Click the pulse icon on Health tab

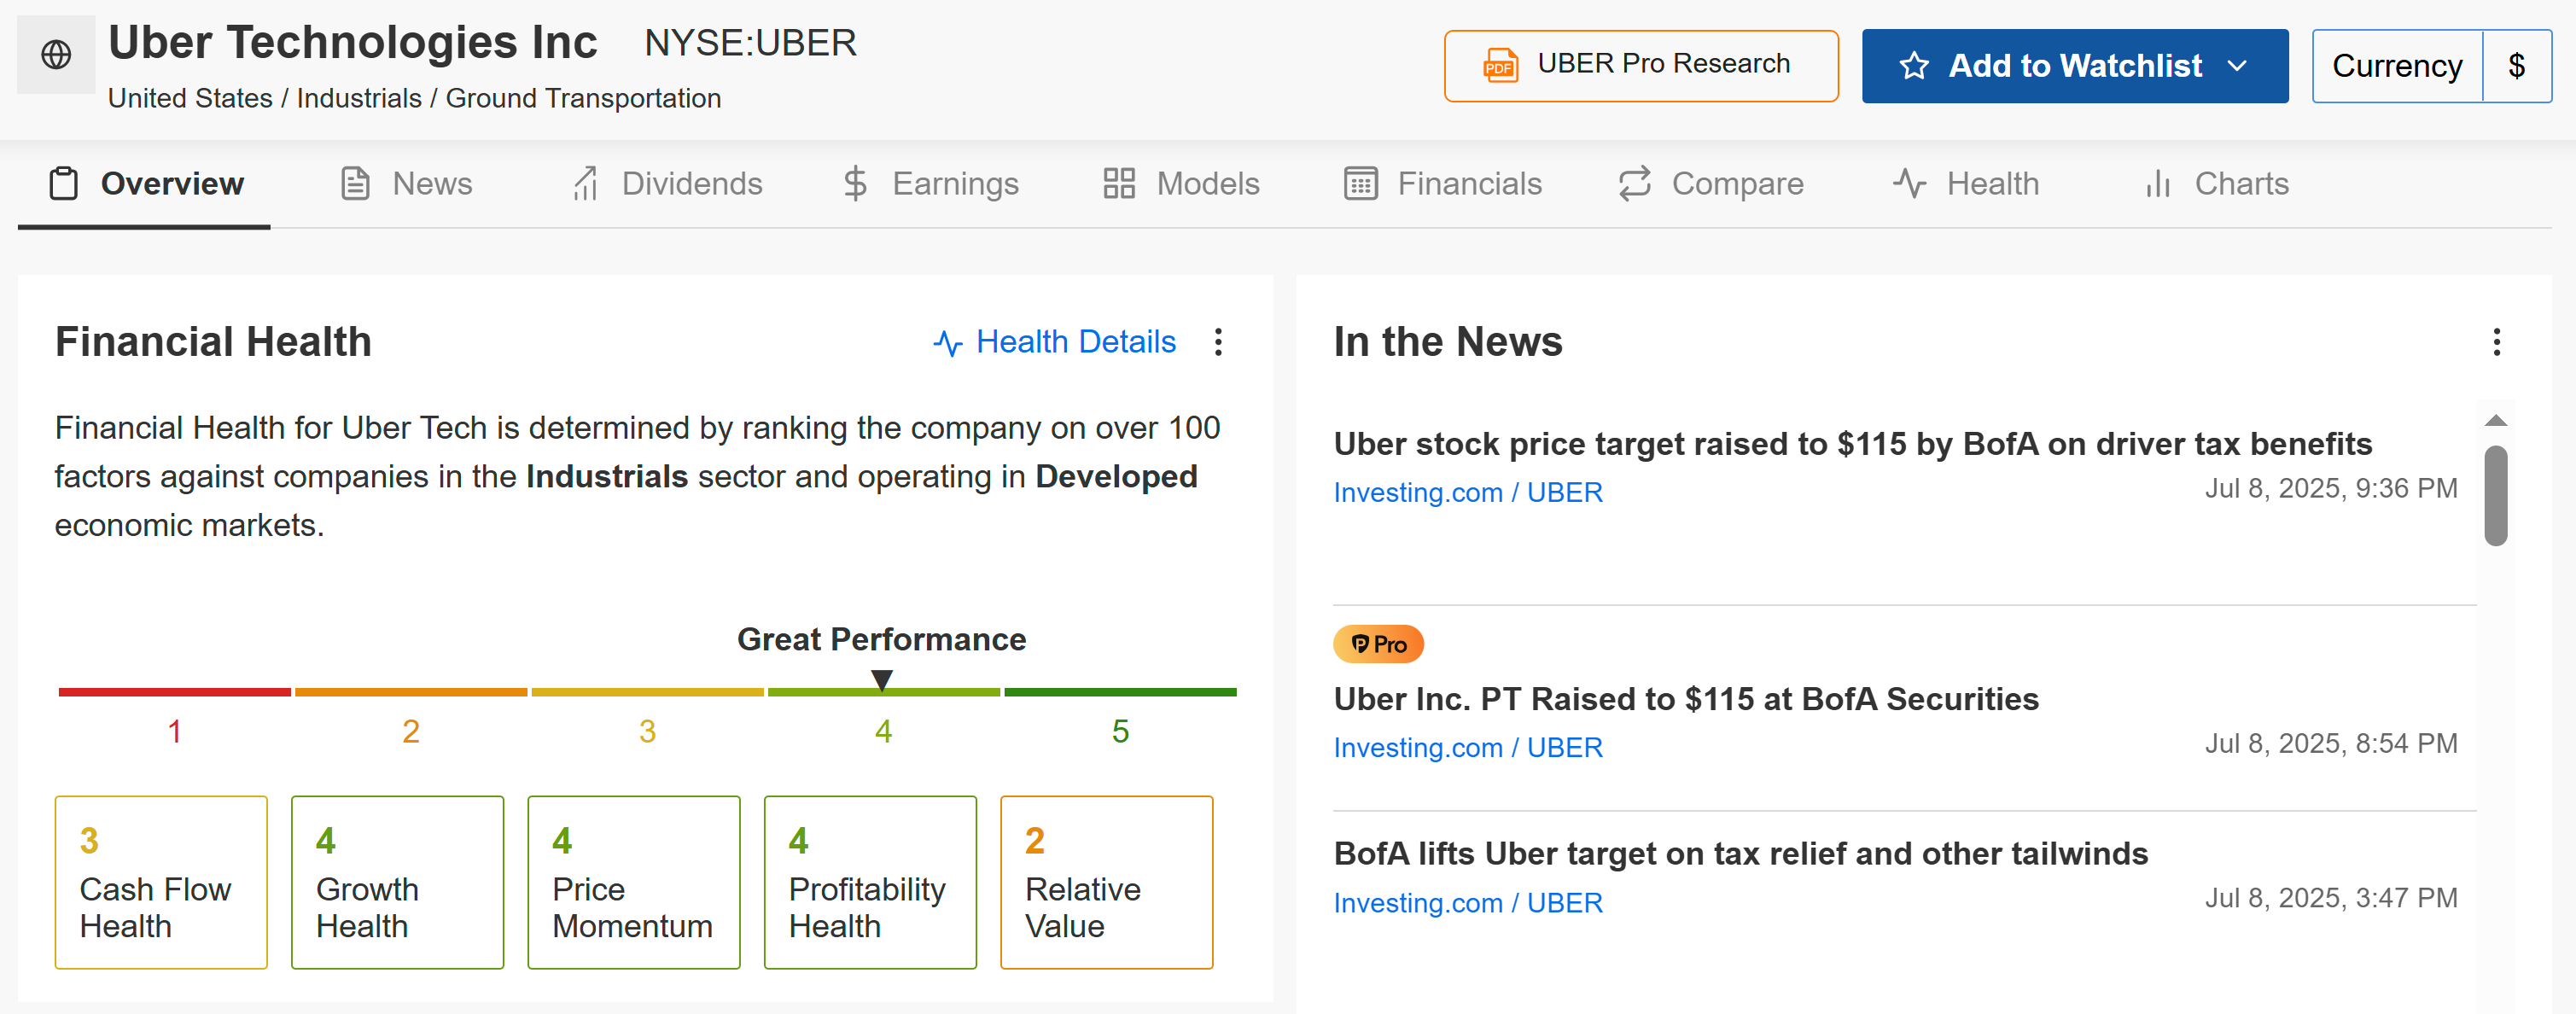pyautogui.click(x=1909, y=184)
